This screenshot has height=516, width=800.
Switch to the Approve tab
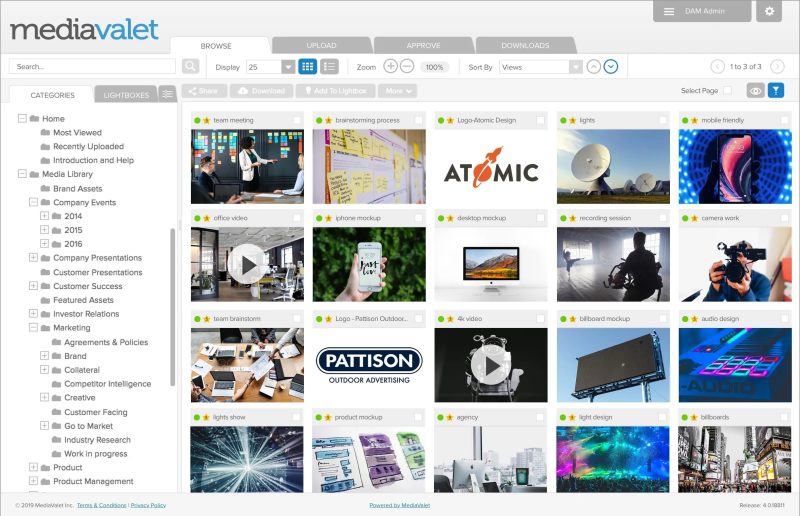tap(423, 45)
